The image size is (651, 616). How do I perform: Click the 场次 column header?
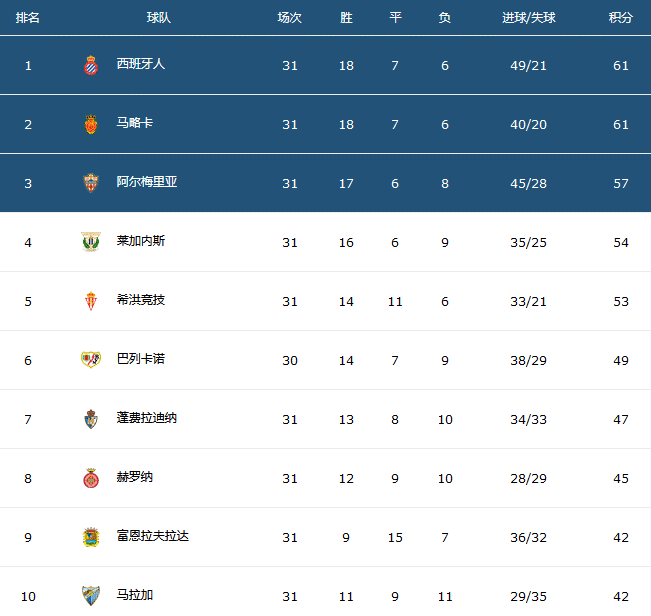pyautogui.click(x=290, y=18)
